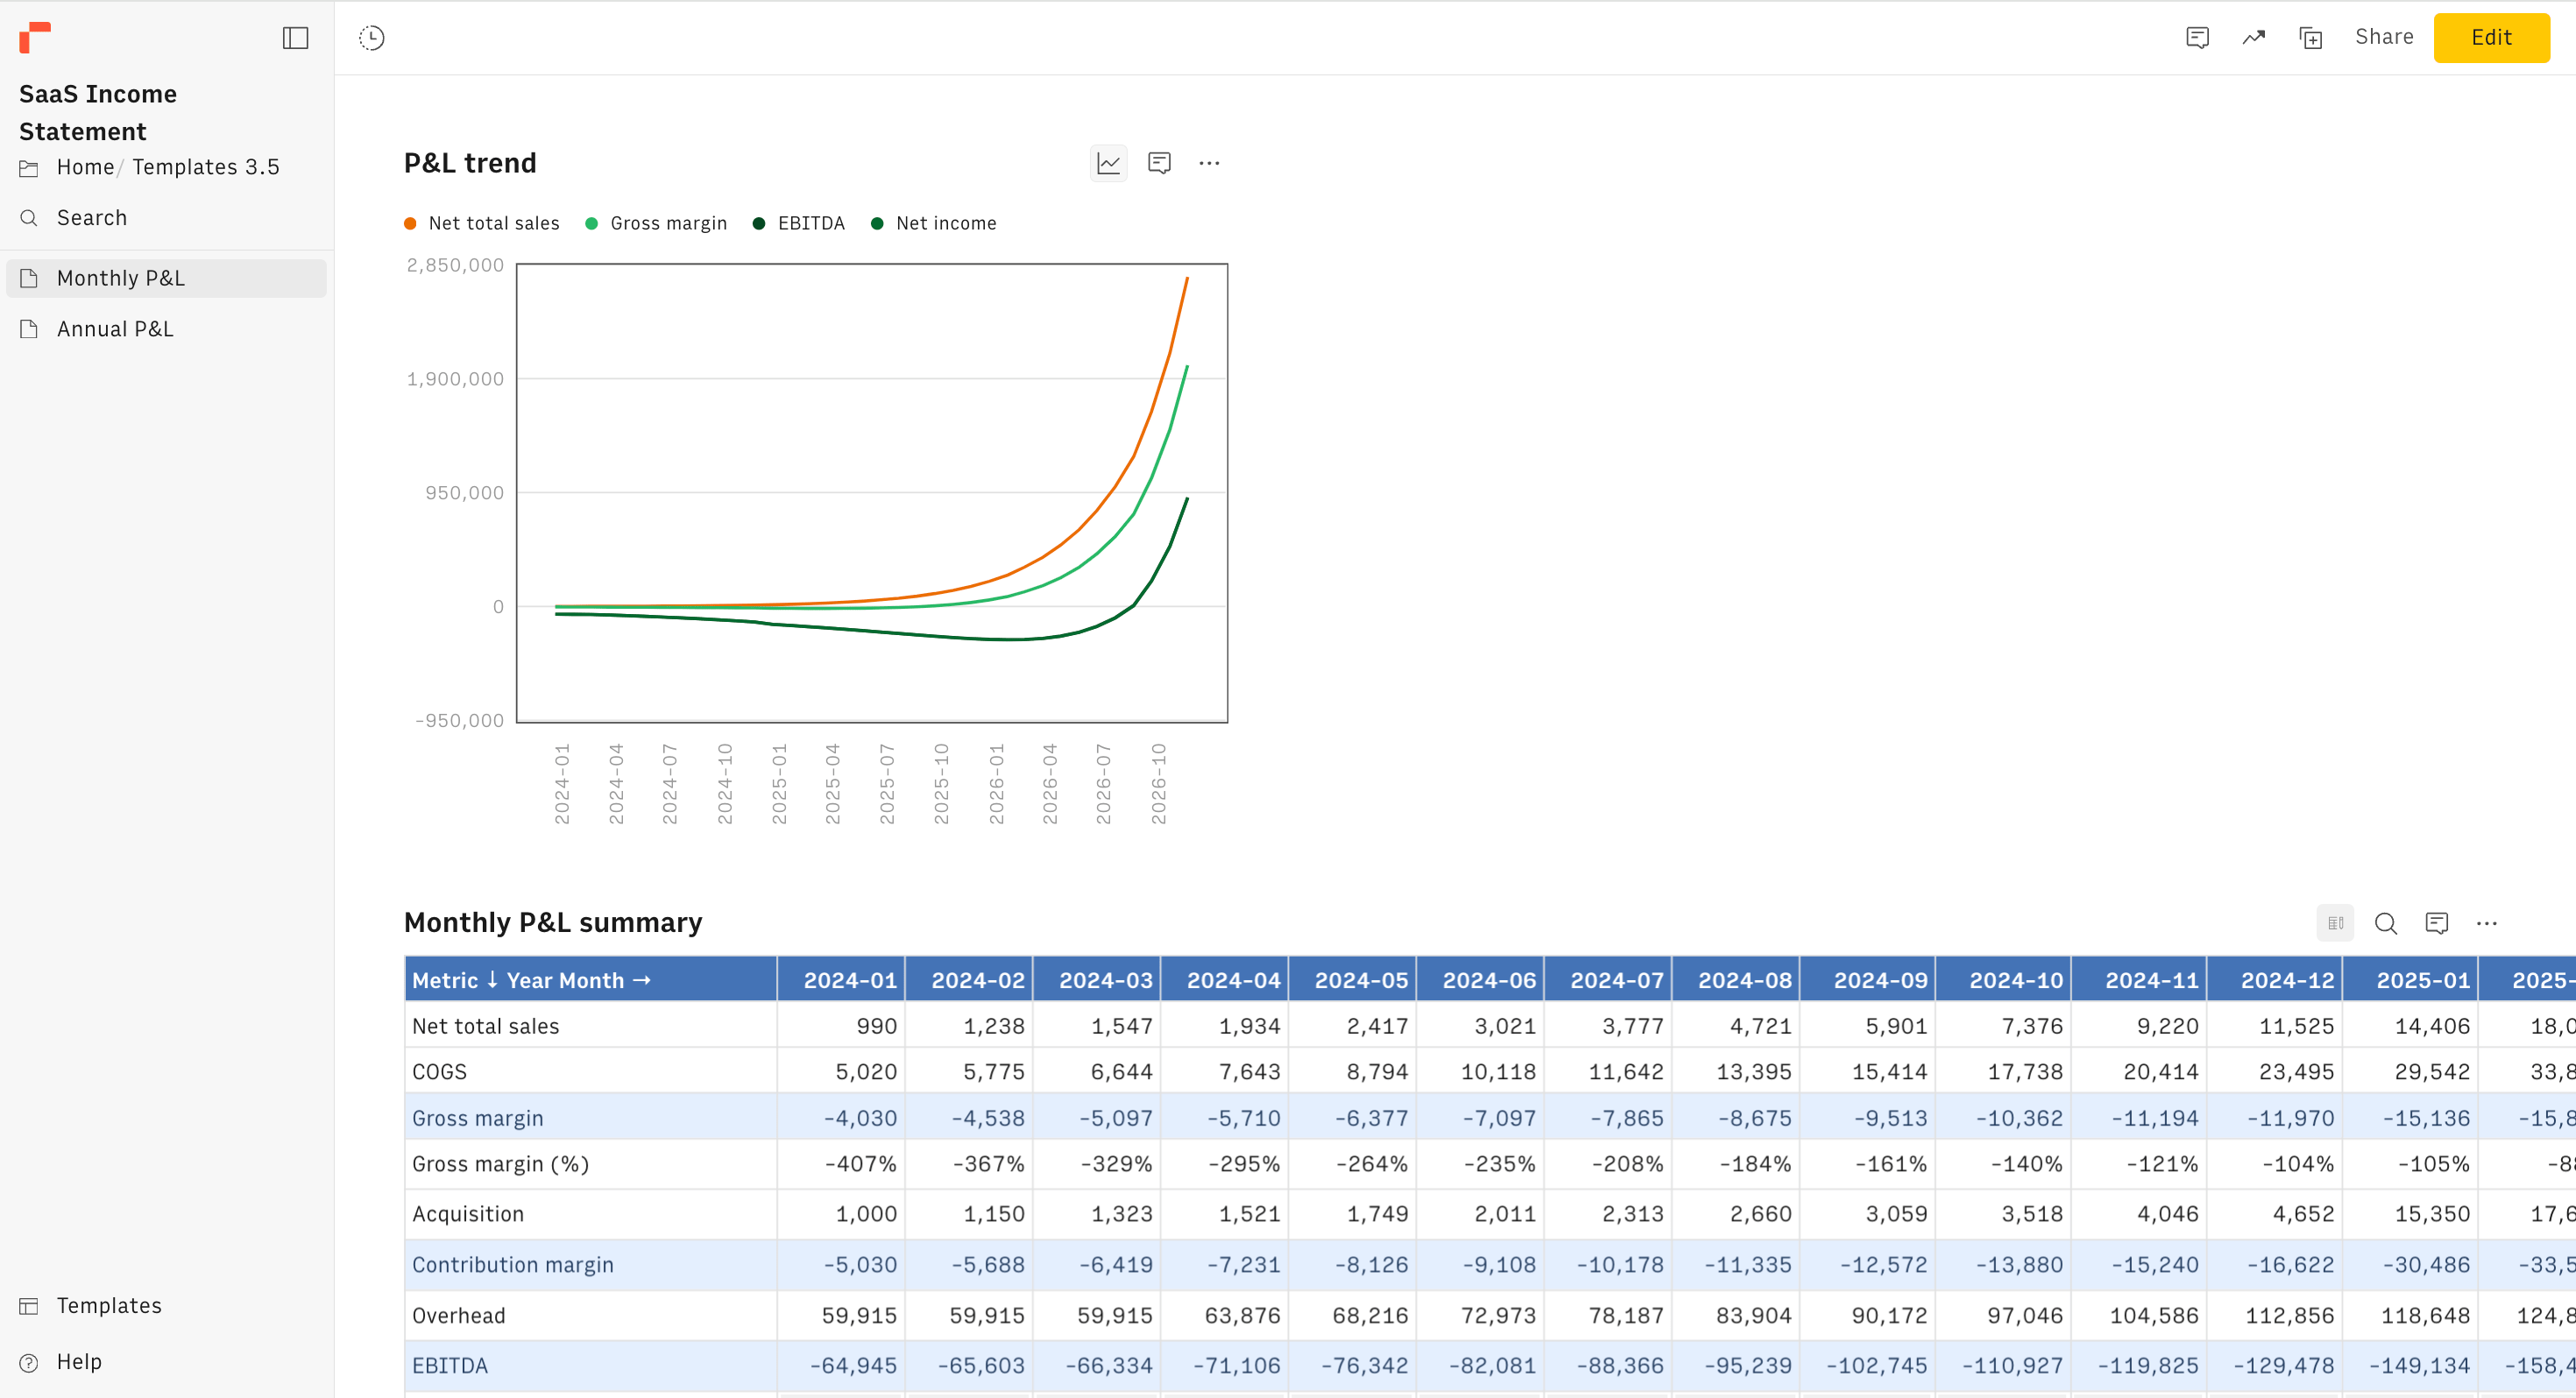Click Metric Year Month header cell

click(591, 980)
